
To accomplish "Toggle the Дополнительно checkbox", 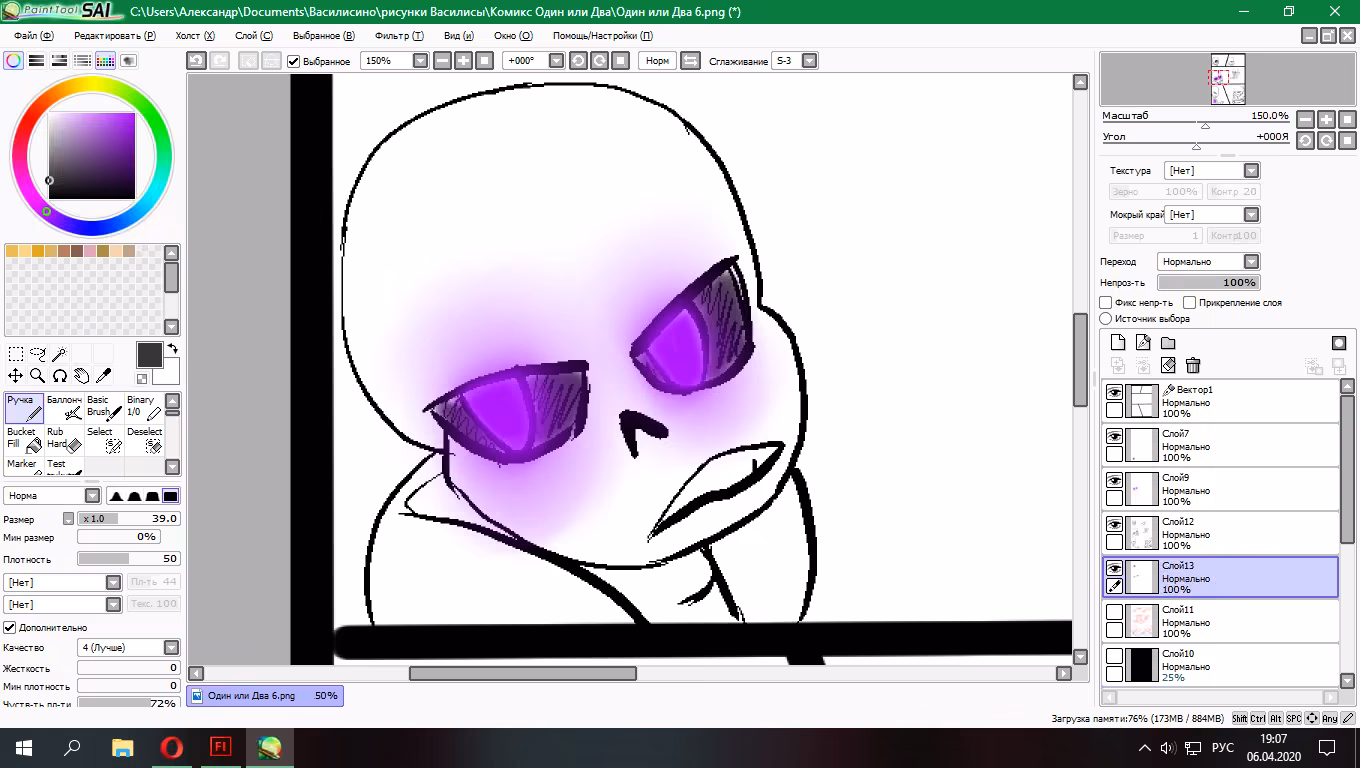I will 10,627.
